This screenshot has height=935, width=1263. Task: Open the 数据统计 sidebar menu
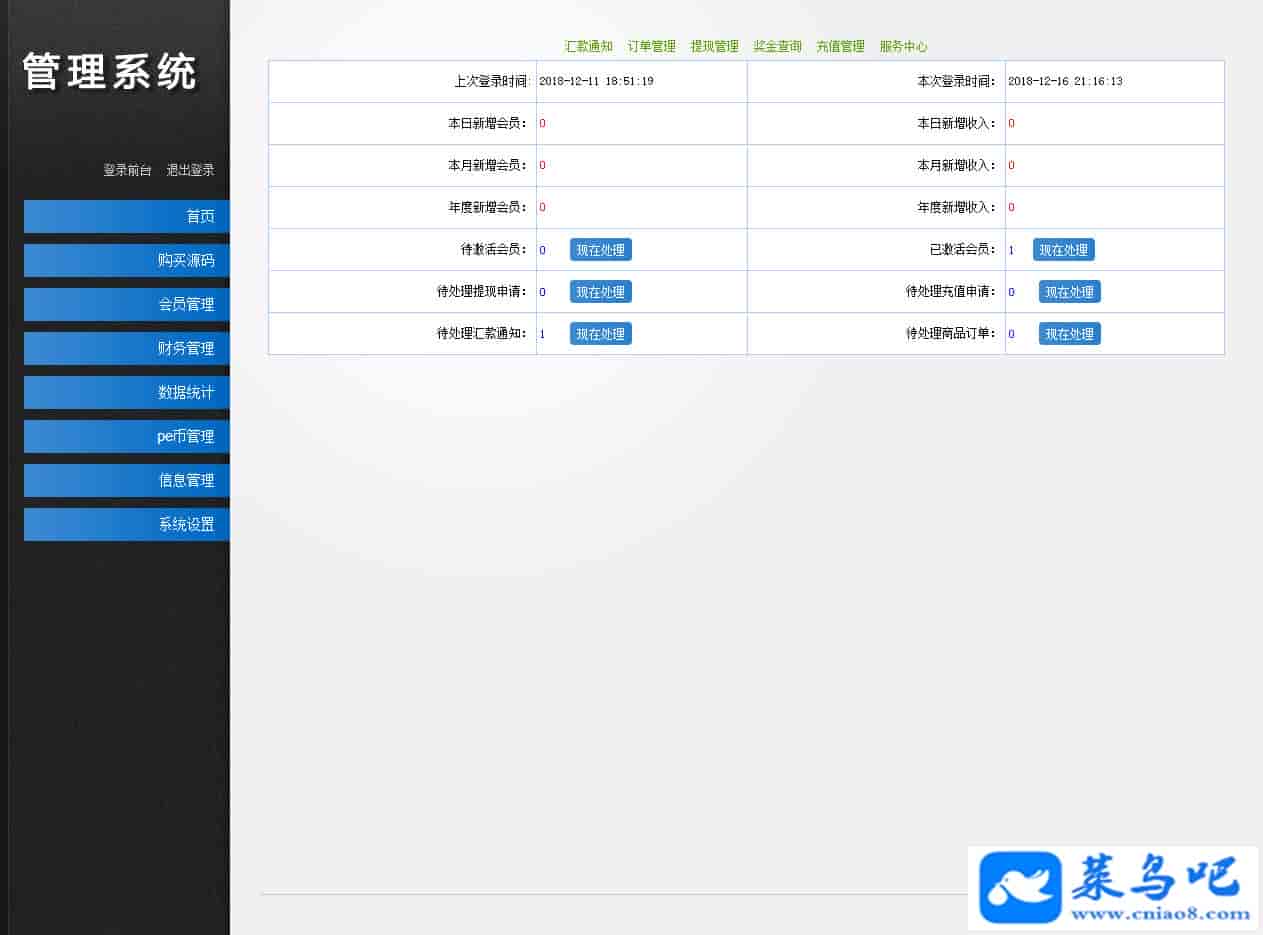click(127, 392)
